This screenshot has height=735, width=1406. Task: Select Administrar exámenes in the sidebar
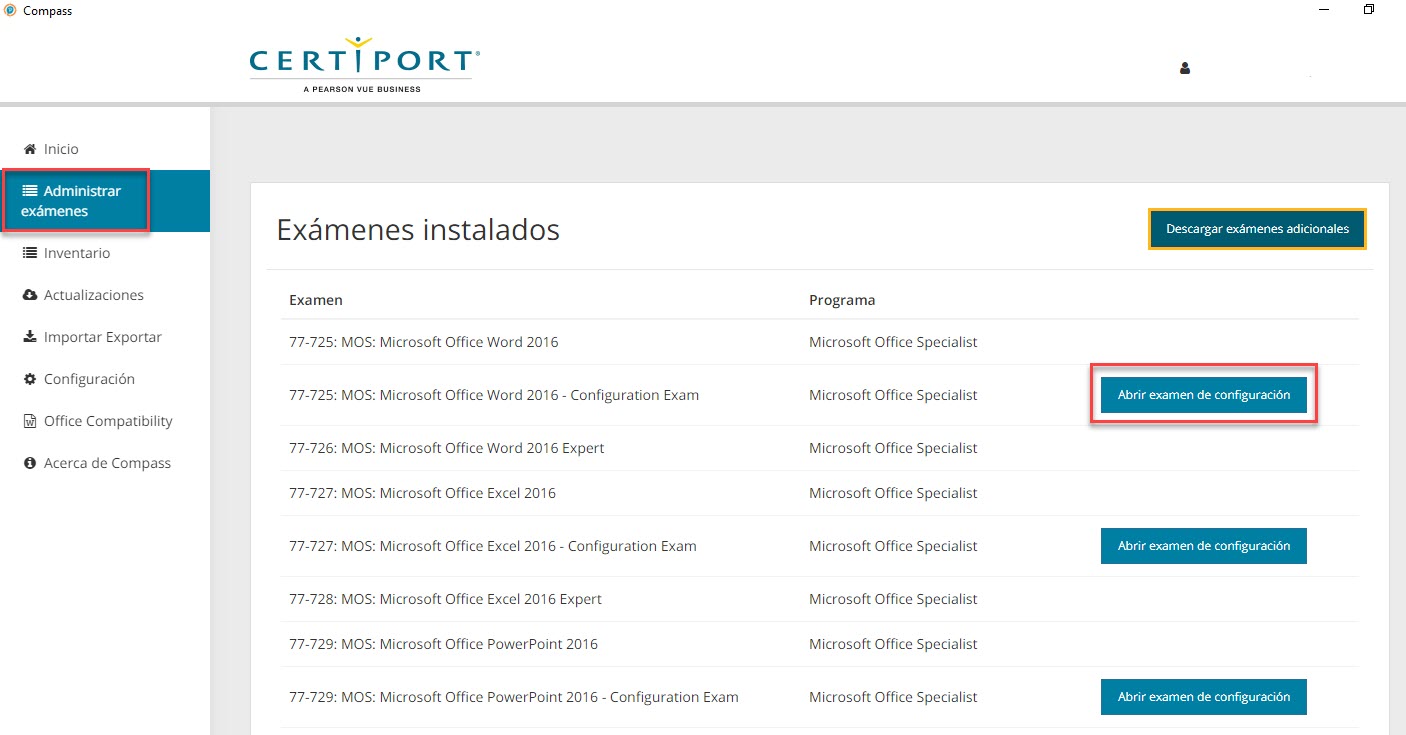coord(105,201)
